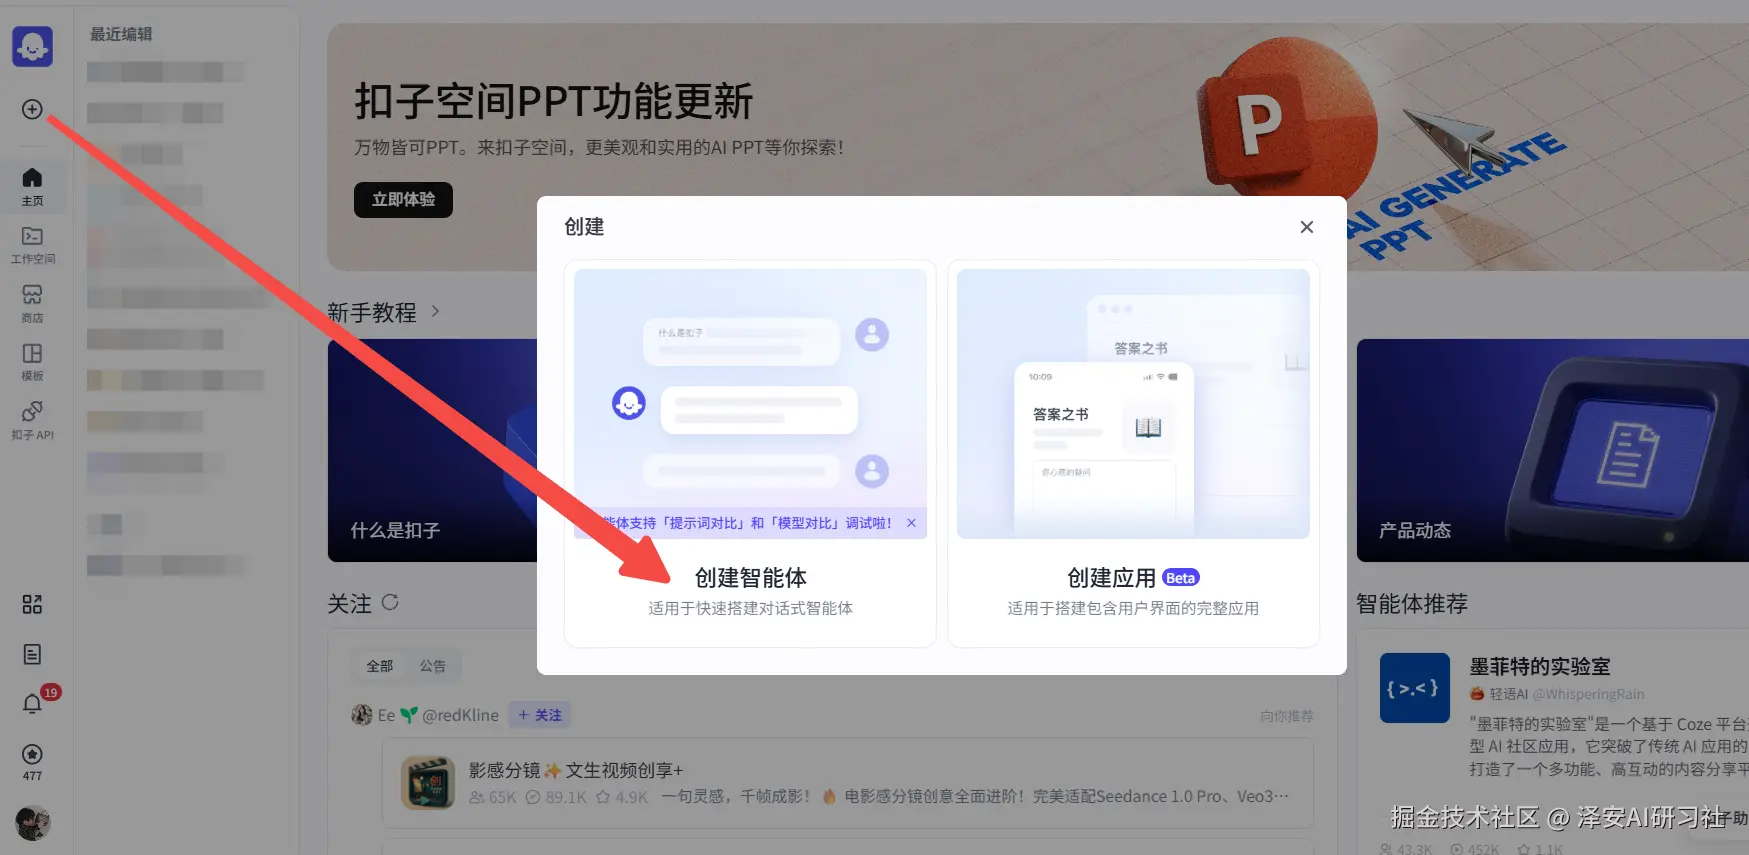Screen dimensions: 1749x855
Task: Click the 创建智能体 preview illustration
Action: 750,404
